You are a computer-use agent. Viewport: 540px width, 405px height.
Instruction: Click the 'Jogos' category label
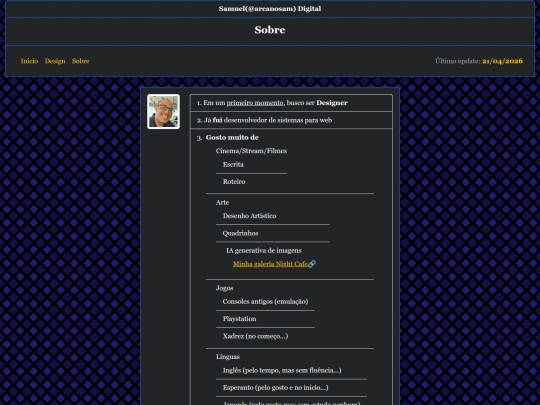tap(225, 288)
